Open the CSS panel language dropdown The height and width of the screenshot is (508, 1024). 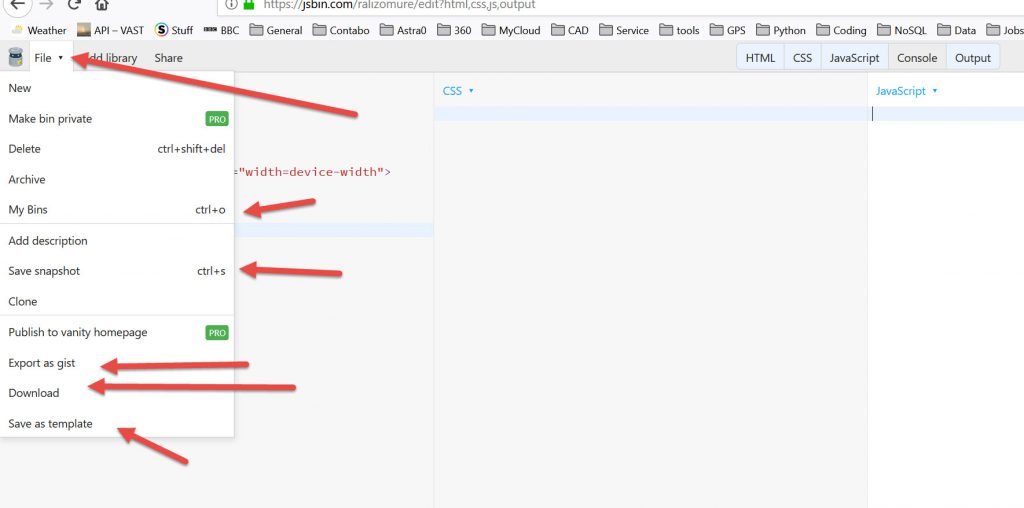(458, 91)
